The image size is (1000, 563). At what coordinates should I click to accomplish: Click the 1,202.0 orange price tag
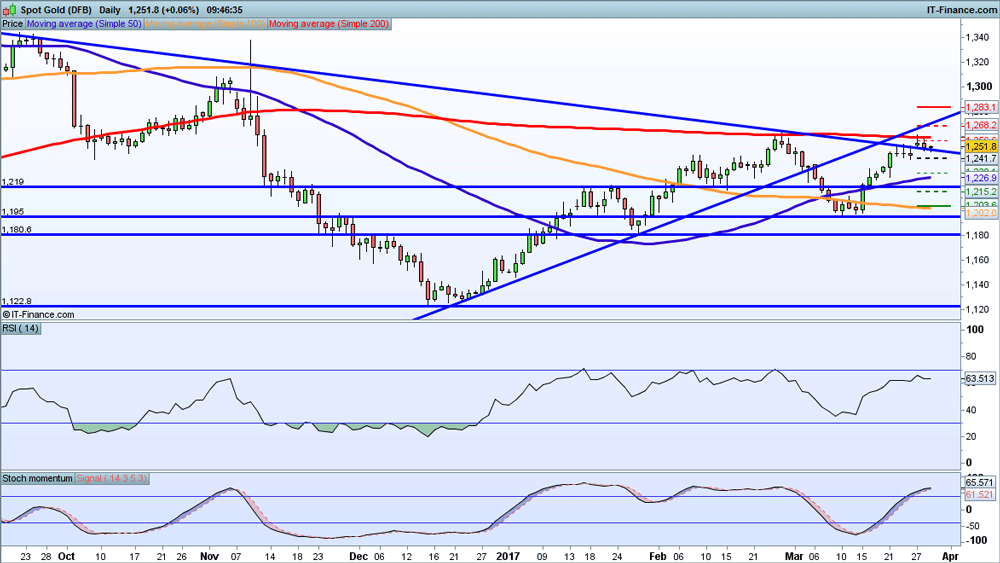click(x=980, y=213)
